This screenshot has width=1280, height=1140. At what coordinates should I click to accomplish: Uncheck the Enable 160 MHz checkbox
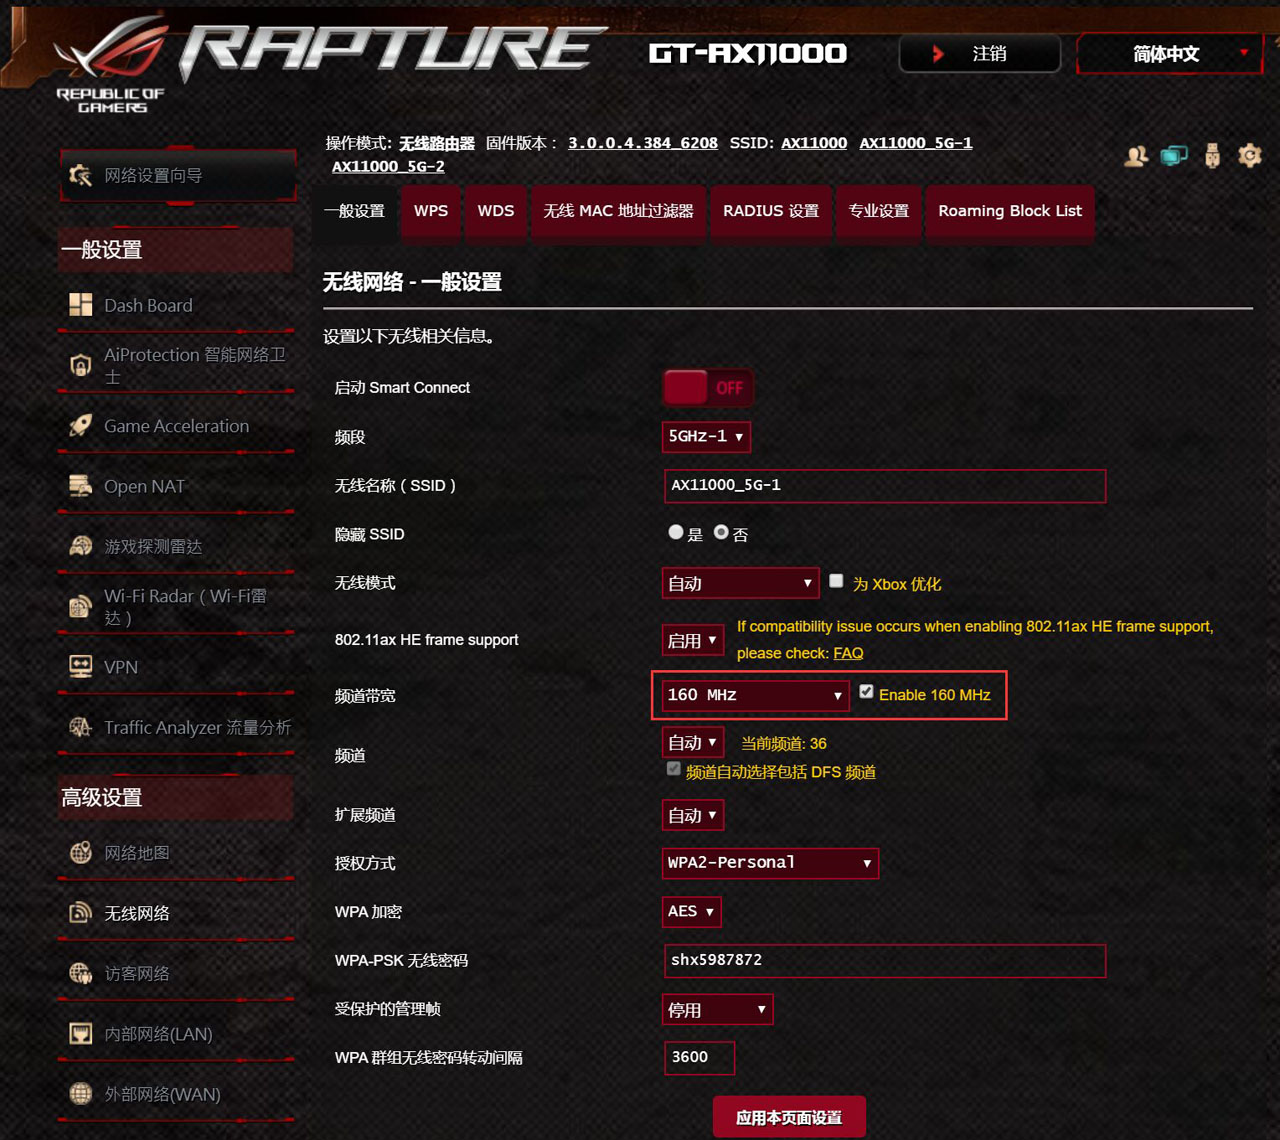pyautogui.click(x=866, y=692)
